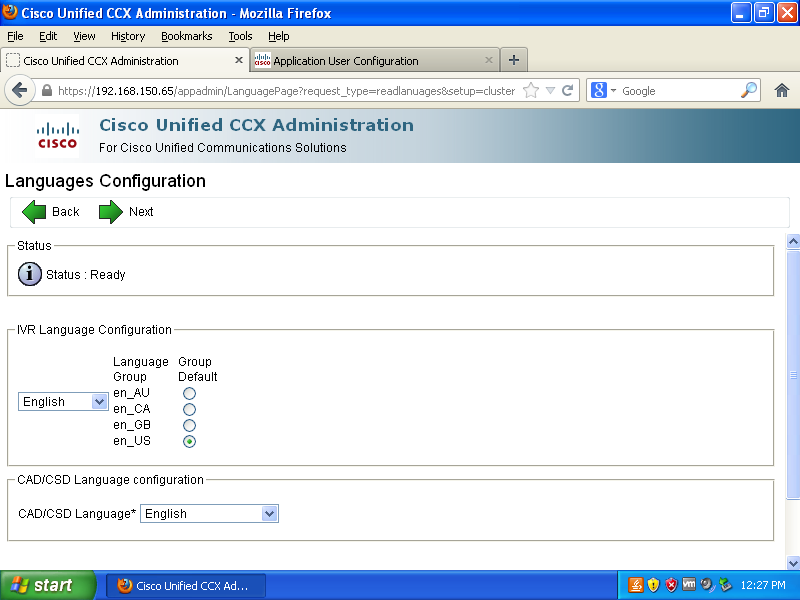800x600 pixels.
Task: Select en_CA as group default
Action: [x=189, y=409]
